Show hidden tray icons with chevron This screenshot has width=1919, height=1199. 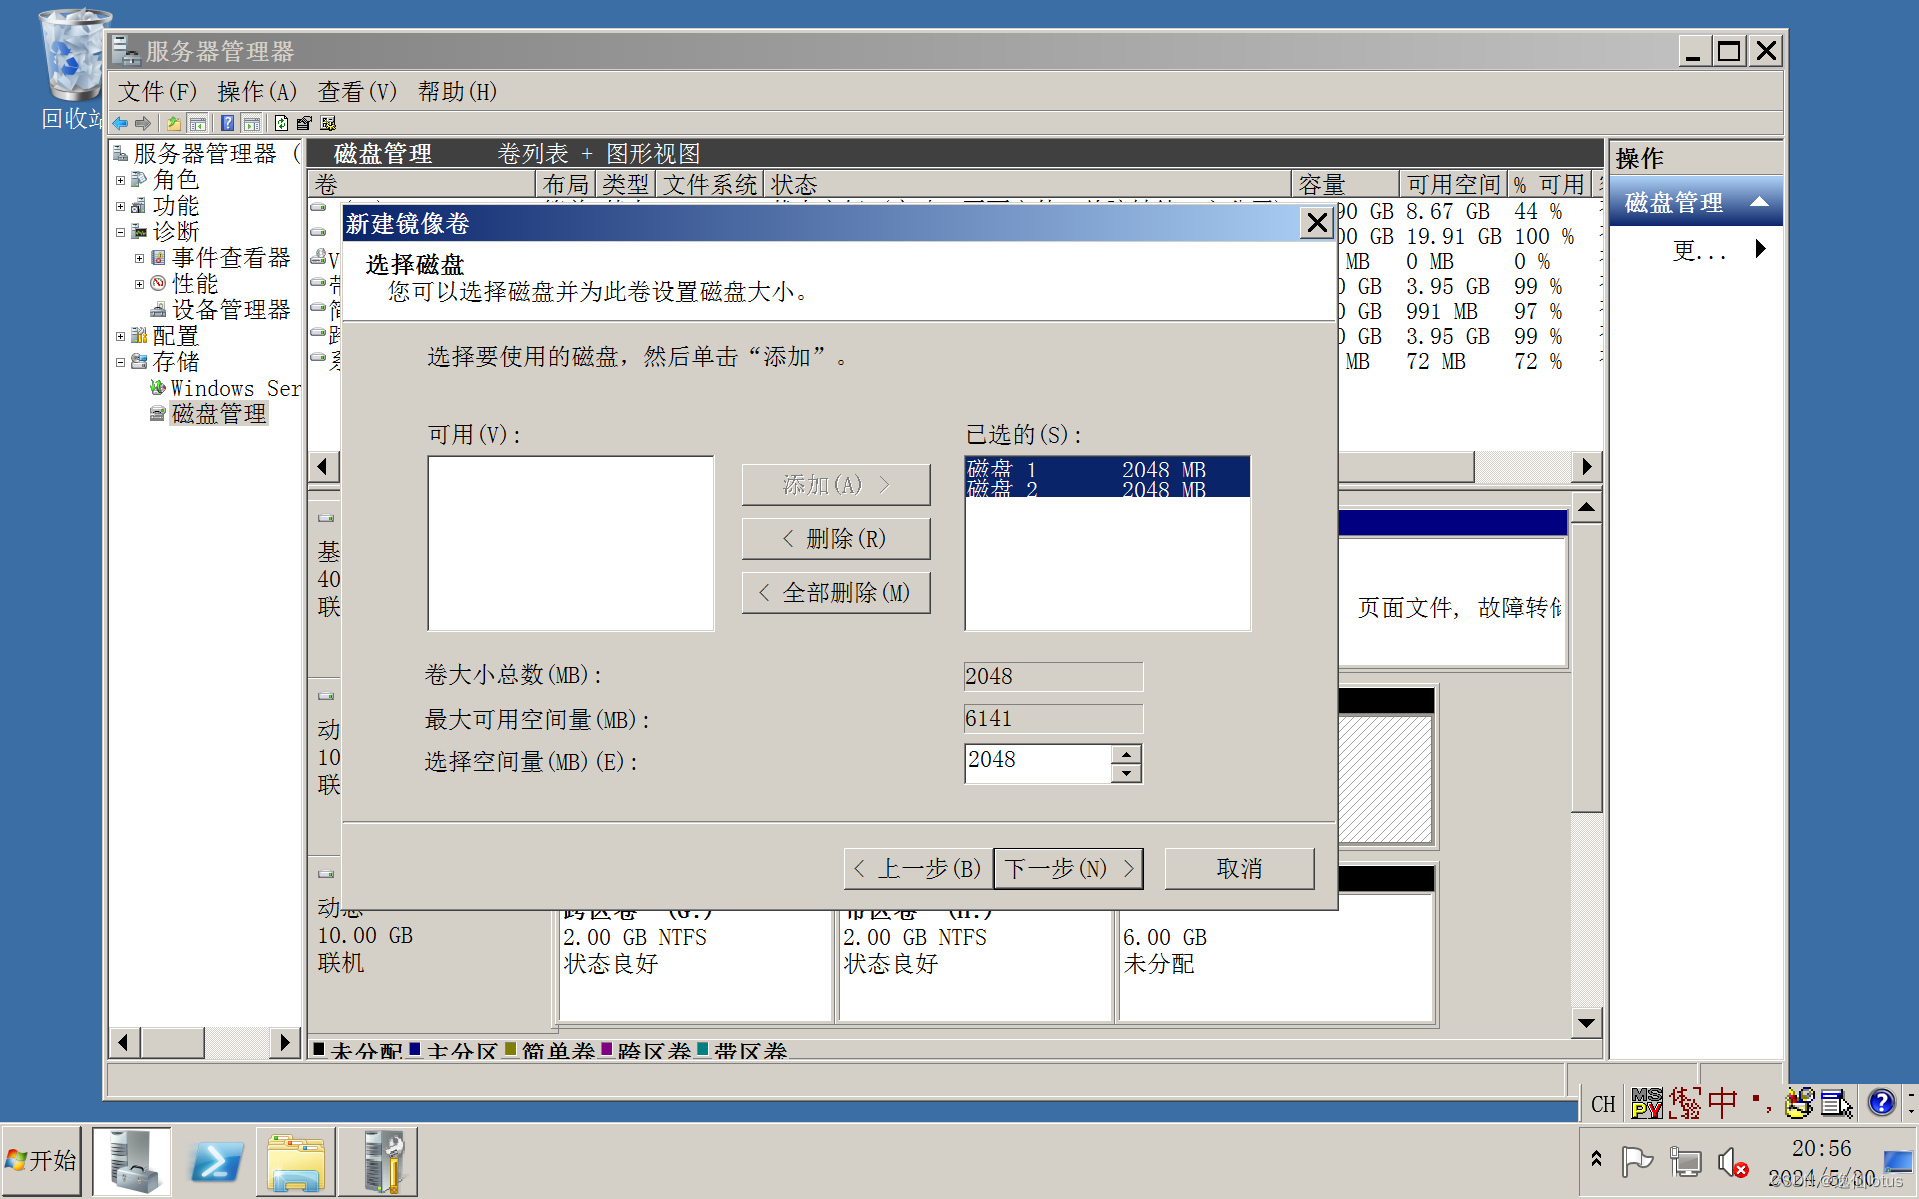click(x=1597, y=1159)
